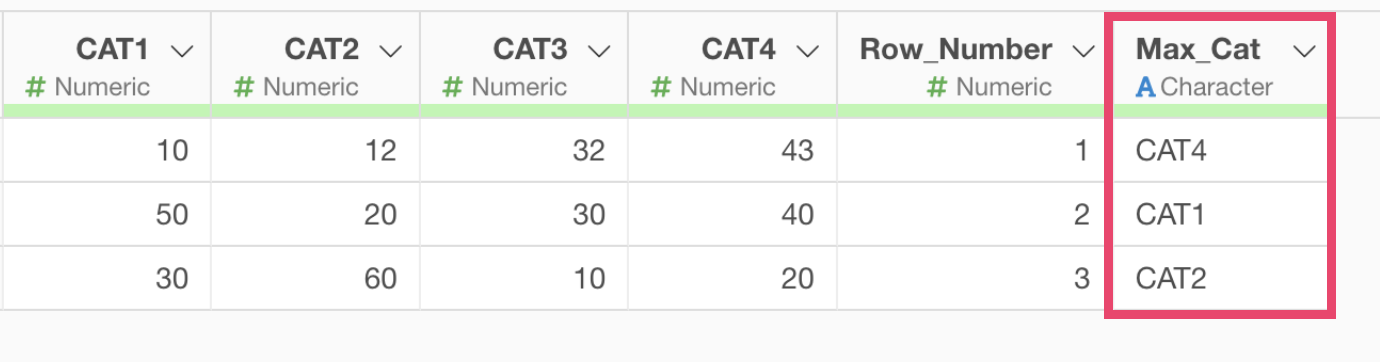Expand the CAT3 column menu chevron
Screen dimensions: 1380x362
599,51
